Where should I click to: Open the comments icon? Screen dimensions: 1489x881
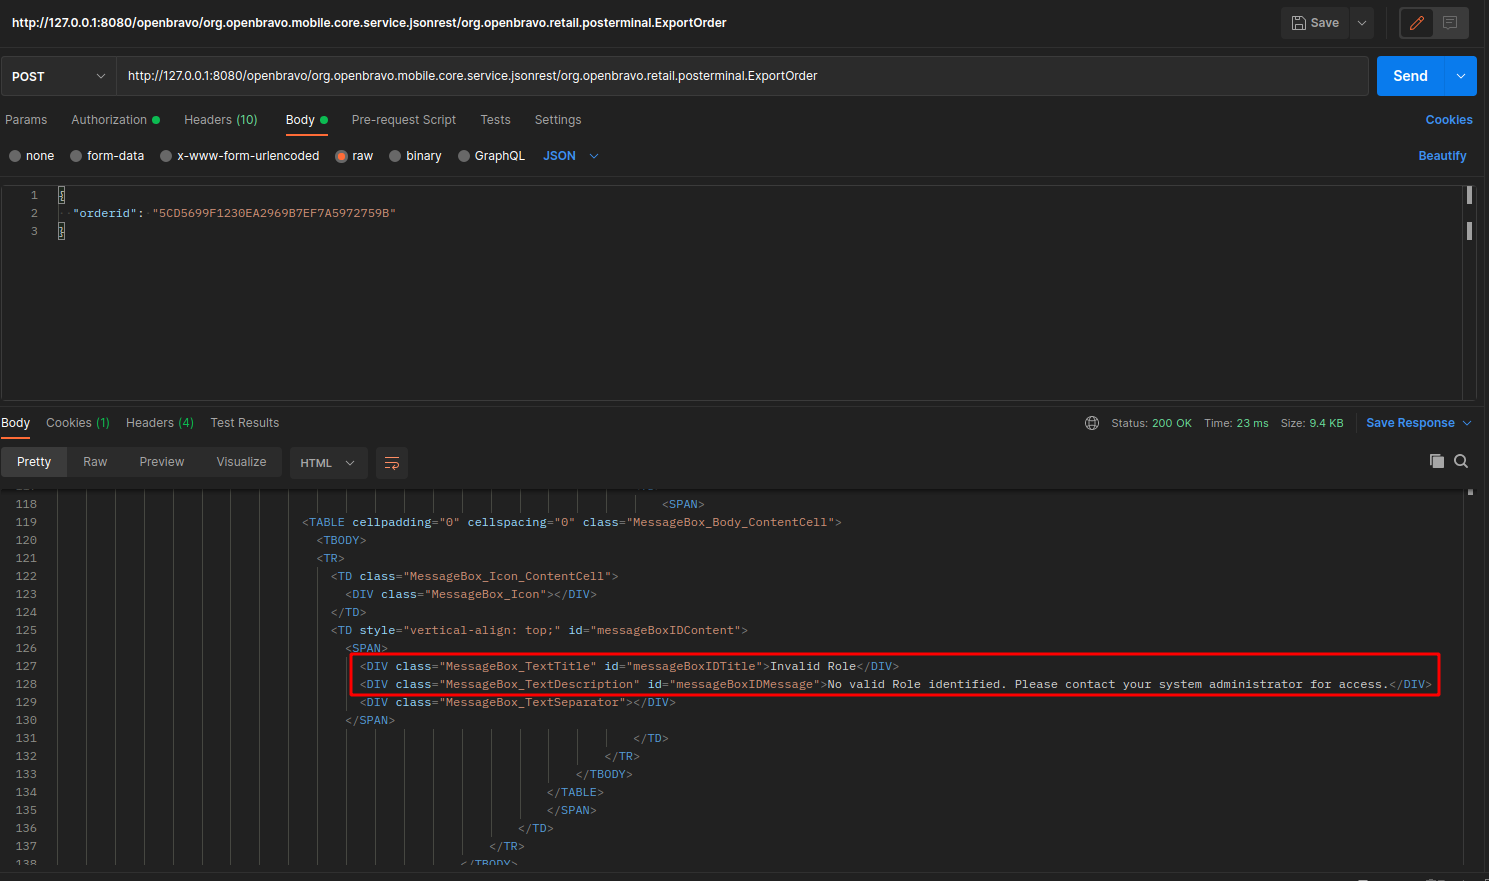coord(1450,23)
